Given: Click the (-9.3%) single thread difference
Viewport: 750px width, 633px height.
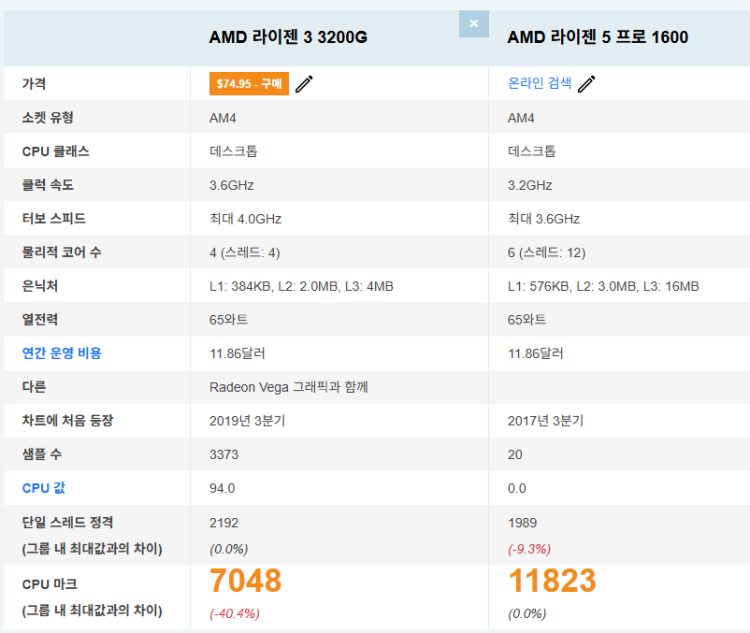Looking at the screenshot, I should click(529, 549).
